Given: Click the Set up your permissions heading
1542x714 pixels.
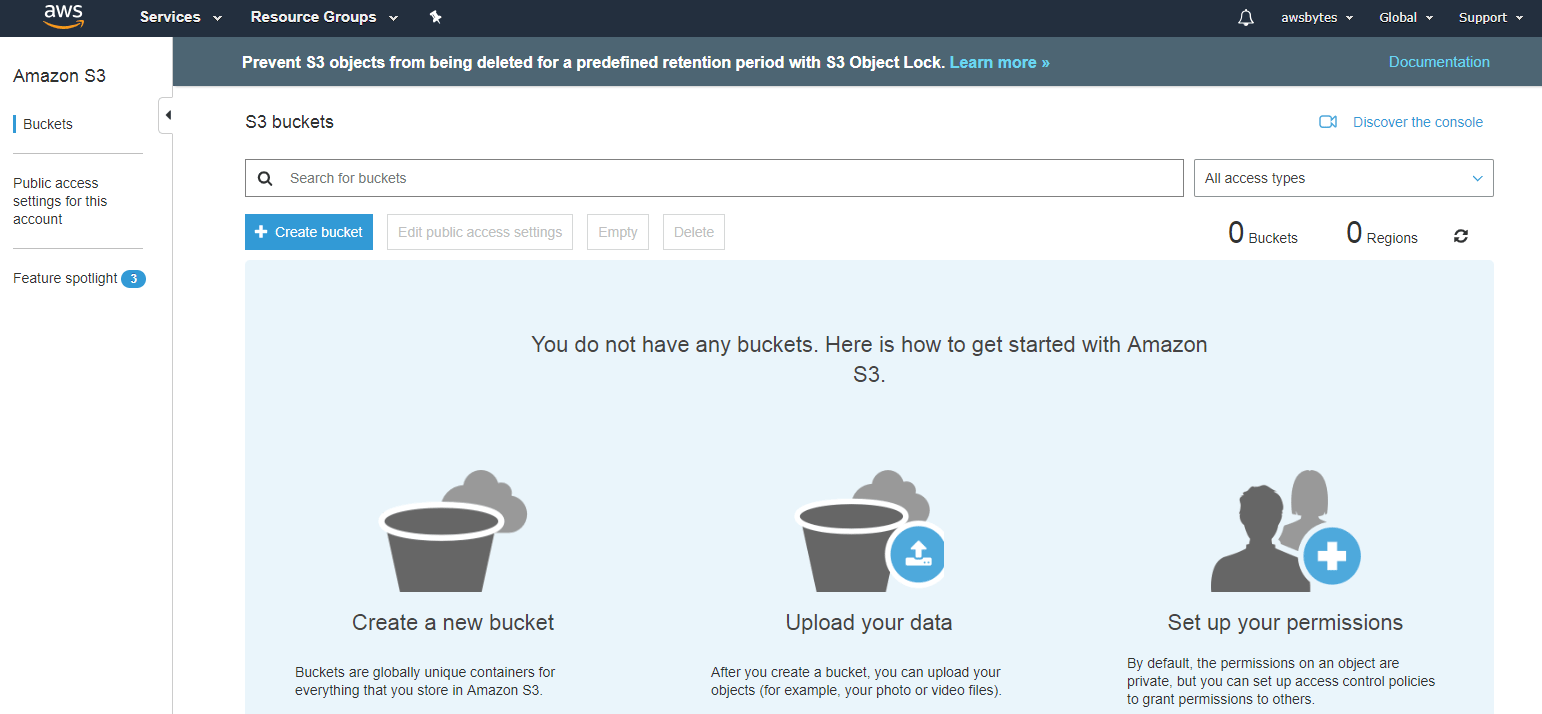Looking at the screenshot, I should pyautogui.click(x=1285, y=622).
